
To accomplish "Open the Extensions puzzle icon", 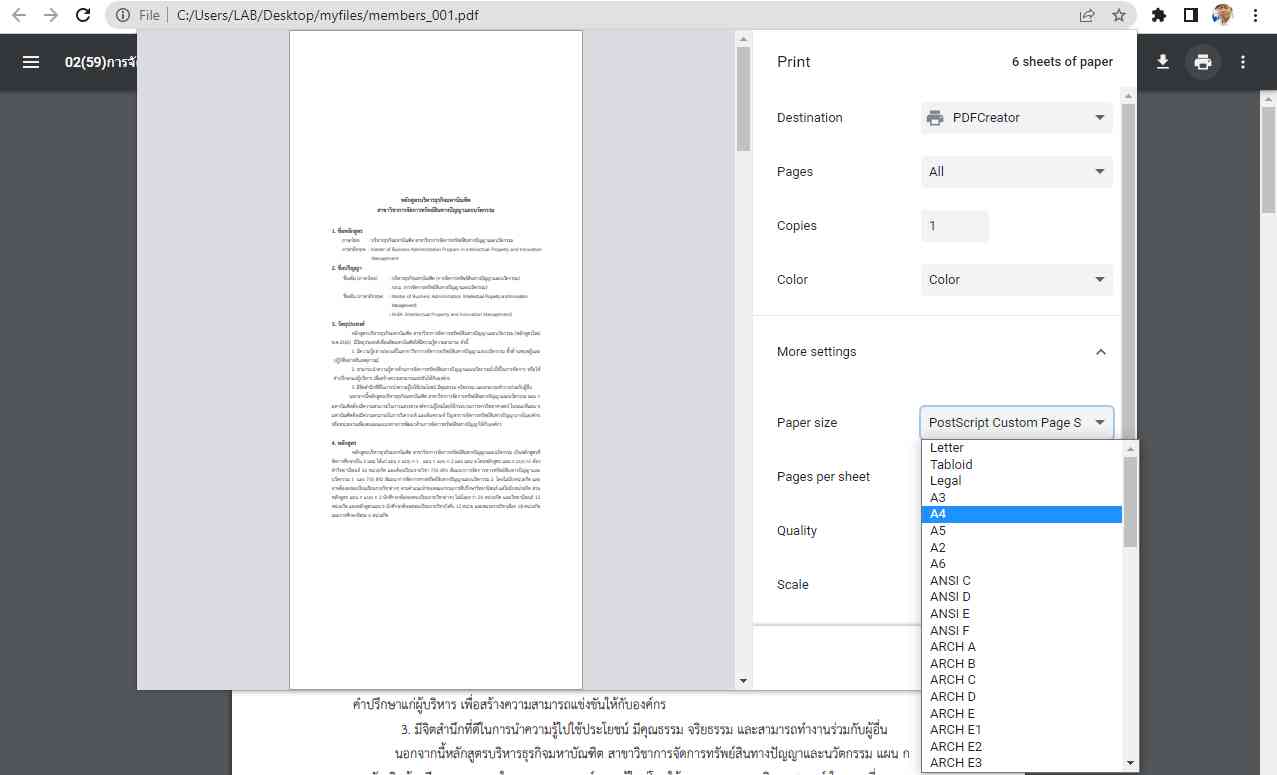I will (x=1159, y=15).
